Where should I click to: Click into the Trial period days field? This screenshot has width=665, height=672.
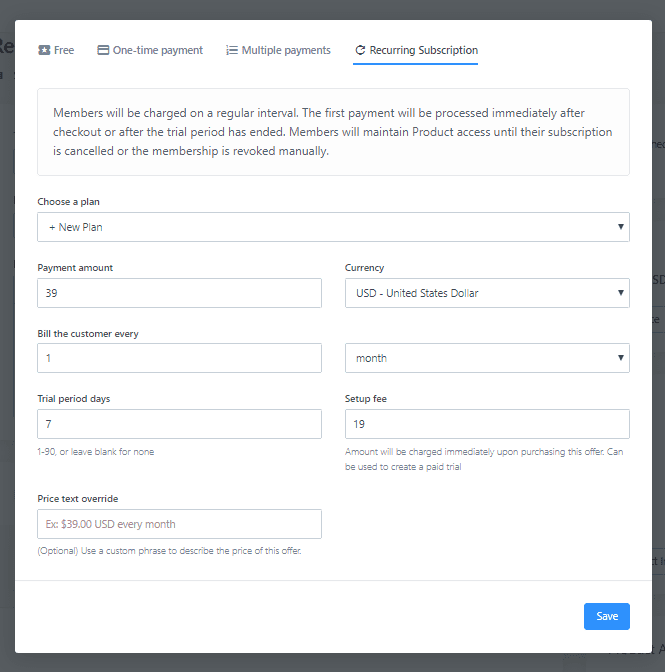tap(179, 424)
